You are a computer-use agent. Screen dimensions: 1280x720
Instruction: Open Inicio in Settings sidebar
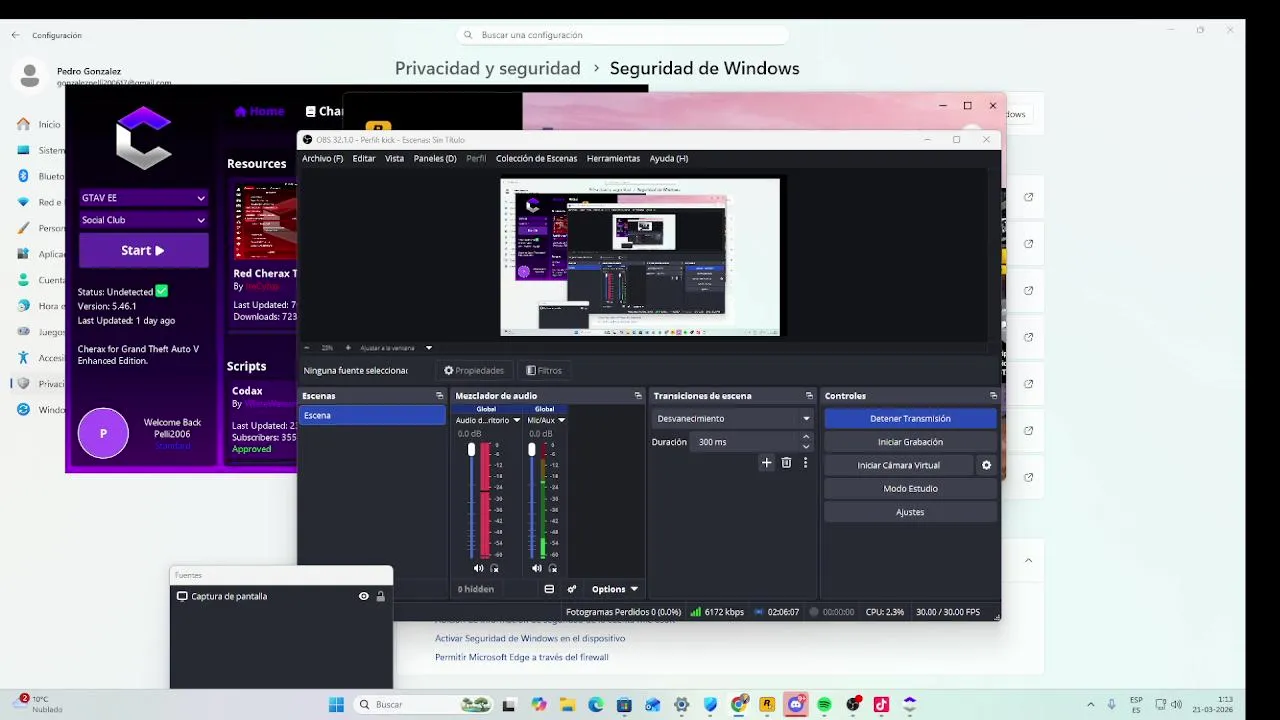pos(39,124)
